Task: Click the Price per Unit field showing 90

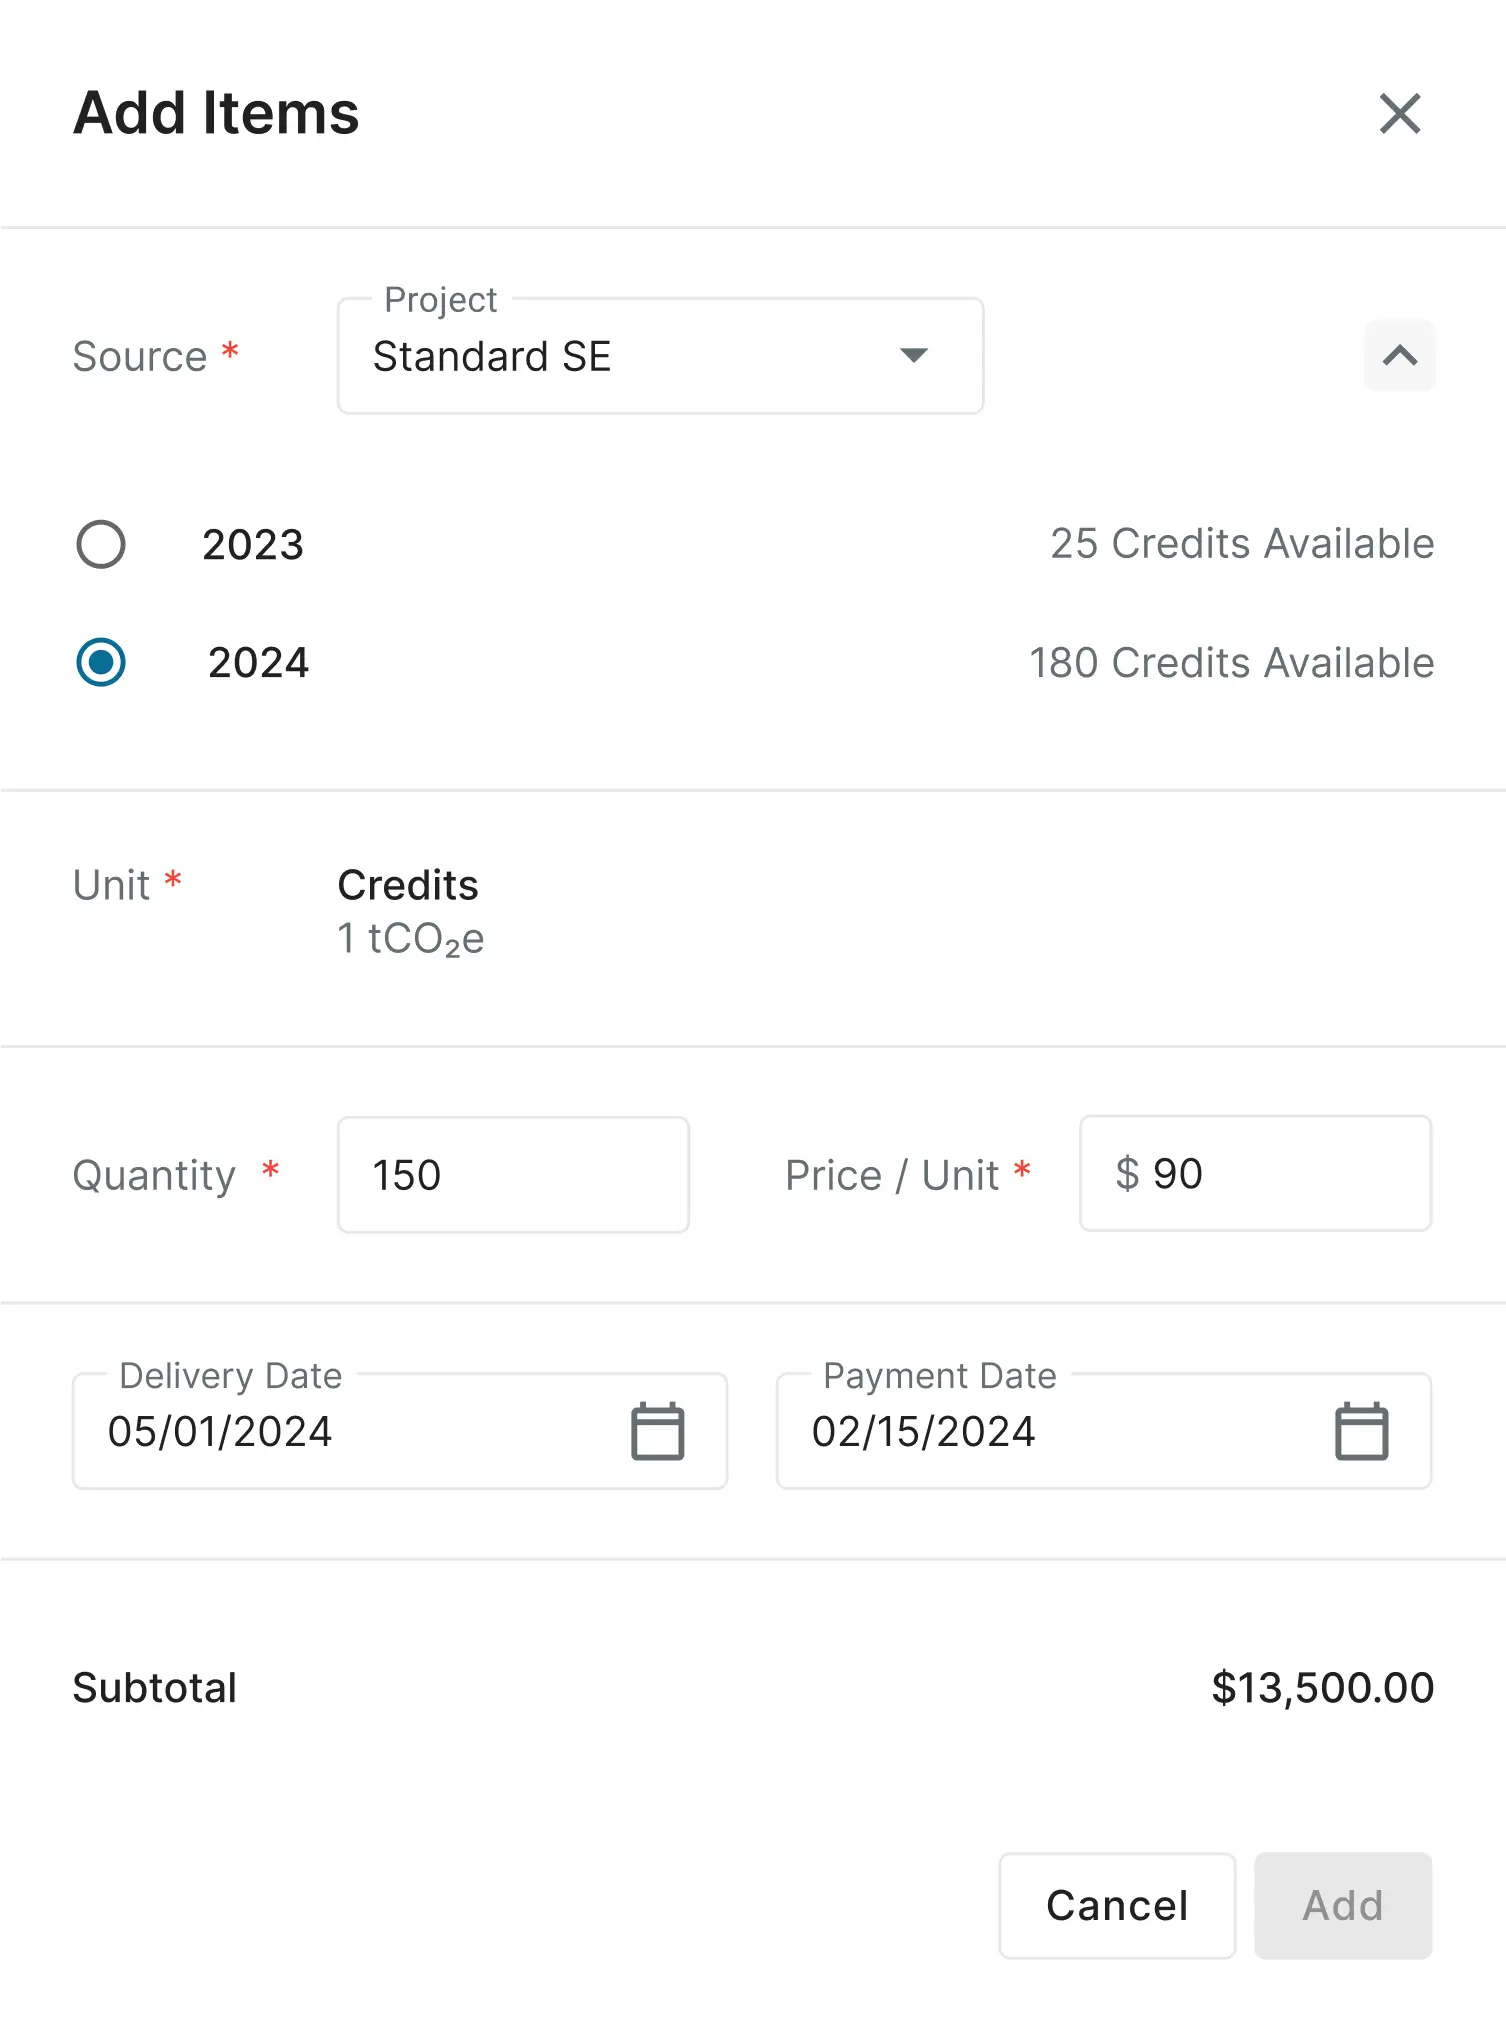Action: pos(1255,1173)
